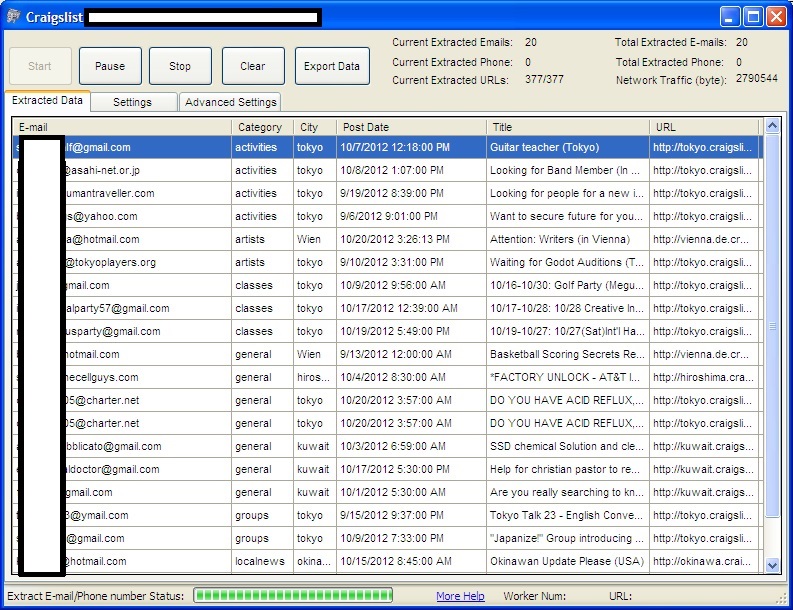Screen dimensions: 793x610
Task: Click the Pause button
Action: [x=110, y=66]
